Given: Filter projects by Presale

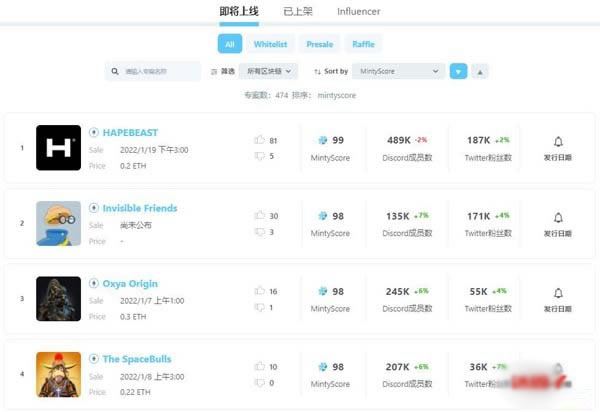Looking at the screenshot, I should pyautogui.click(x=319, y=44).
